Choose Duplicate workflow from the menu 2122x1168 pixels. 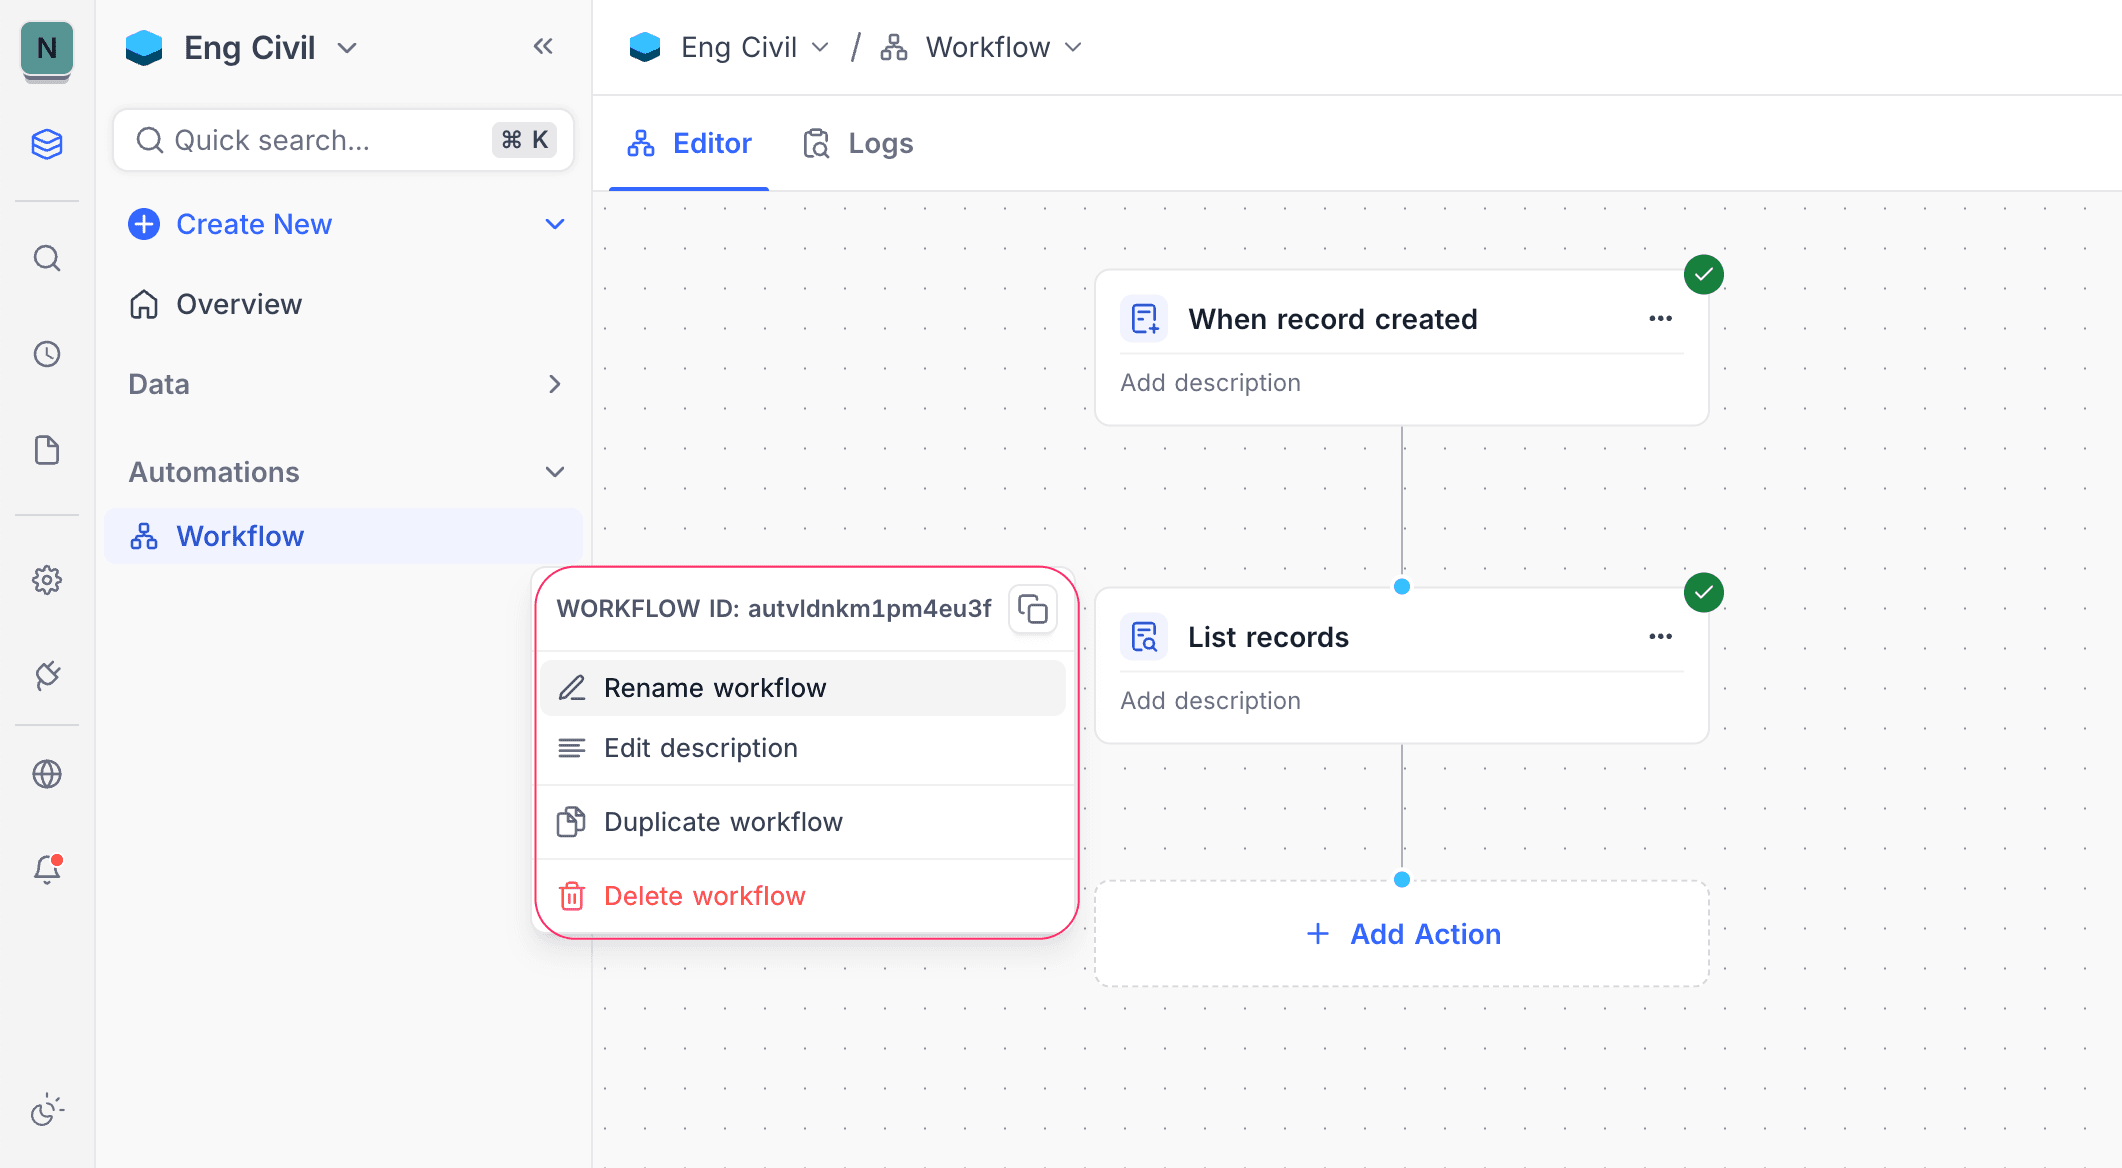723,821
